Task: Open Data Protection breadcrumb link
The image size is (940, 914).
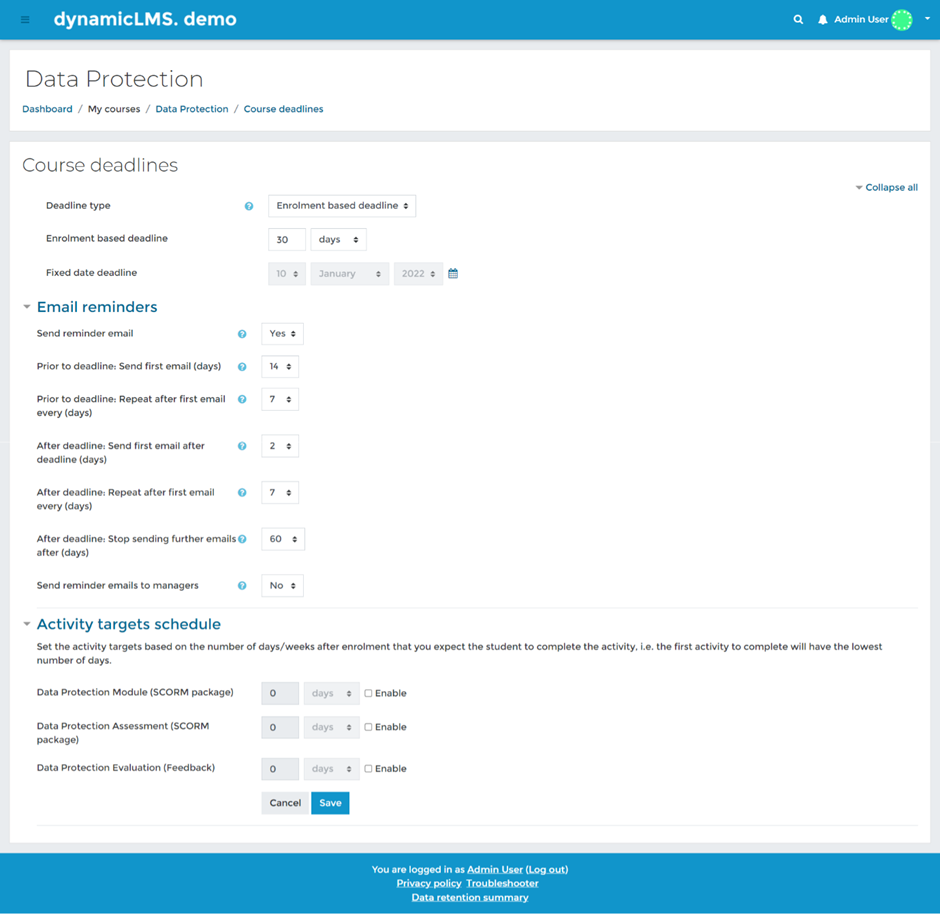Action: 192,109
